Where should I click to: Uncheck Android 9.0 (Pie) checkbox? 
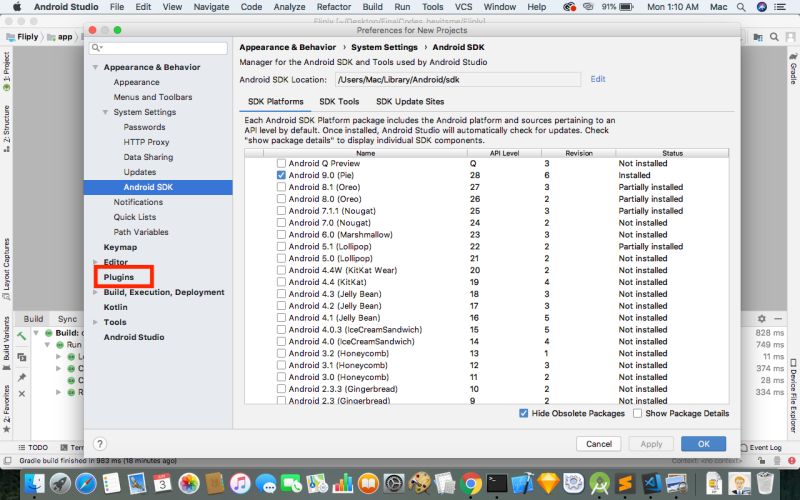[x=281, y=175]
